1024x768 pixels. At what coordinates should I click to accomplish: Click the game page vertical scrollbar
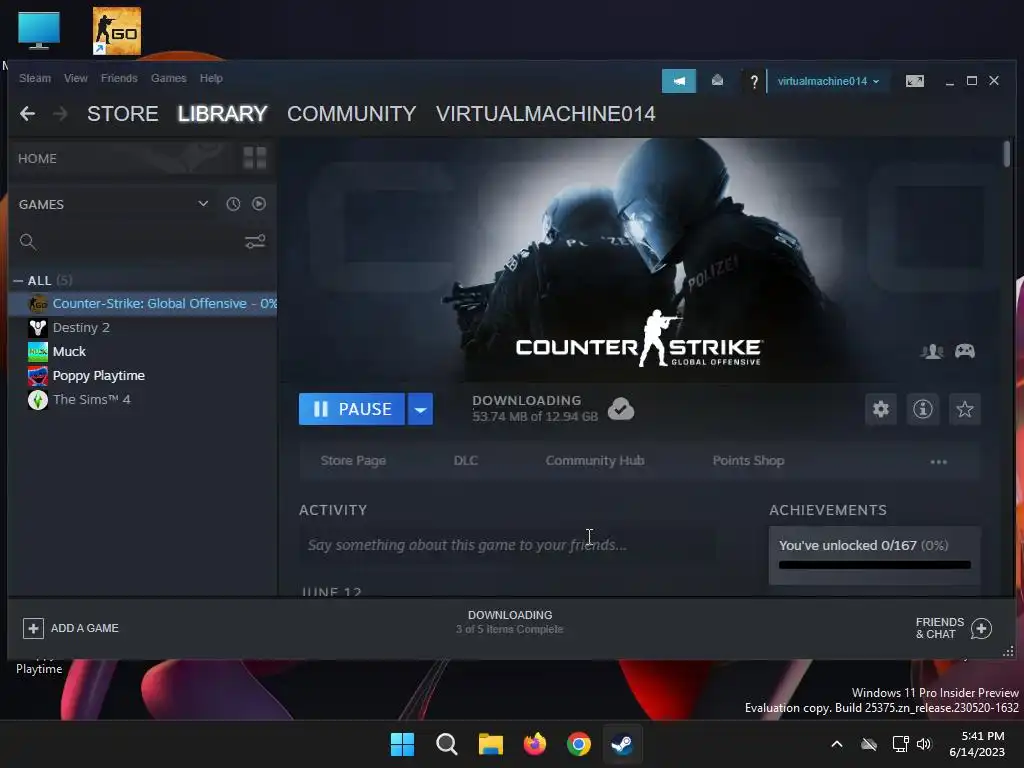1006,154
